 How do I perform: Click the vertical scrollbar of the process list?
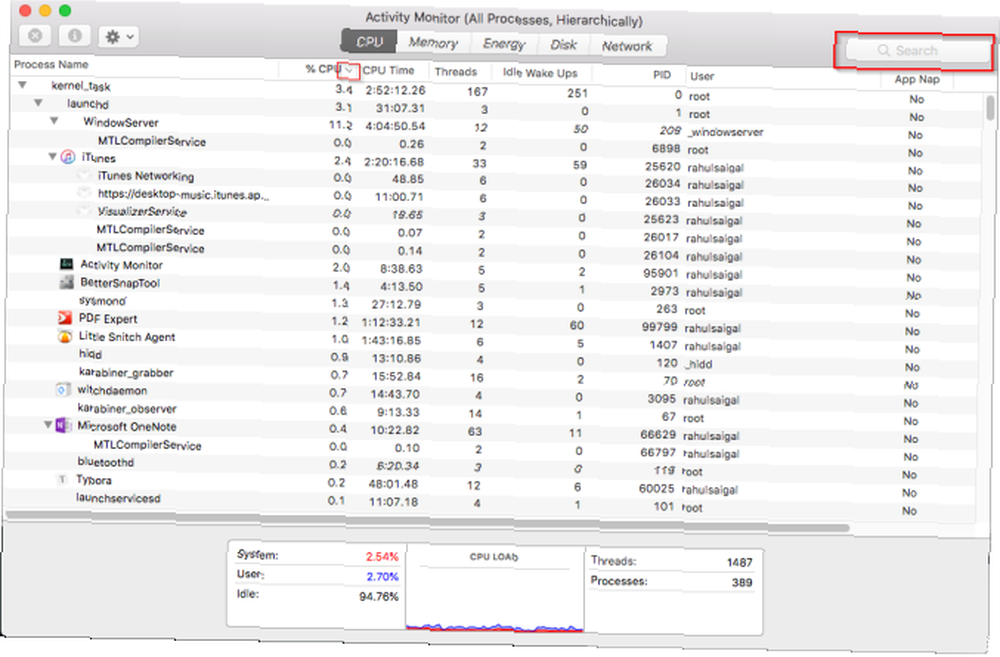coord(989,107)
